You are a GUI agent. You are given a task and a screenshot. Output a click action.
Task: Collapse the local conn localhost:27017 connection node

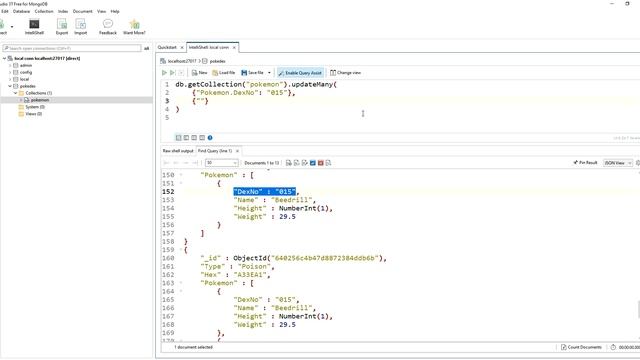pos(4,58)
